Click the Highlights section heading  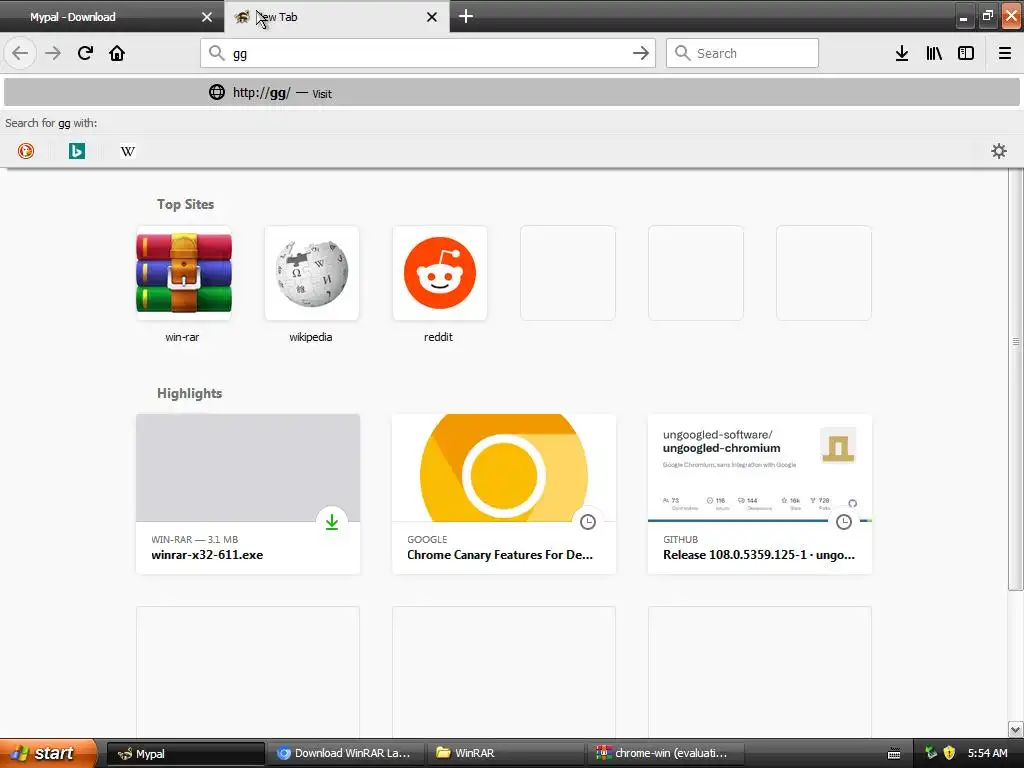tap(189, 393)
